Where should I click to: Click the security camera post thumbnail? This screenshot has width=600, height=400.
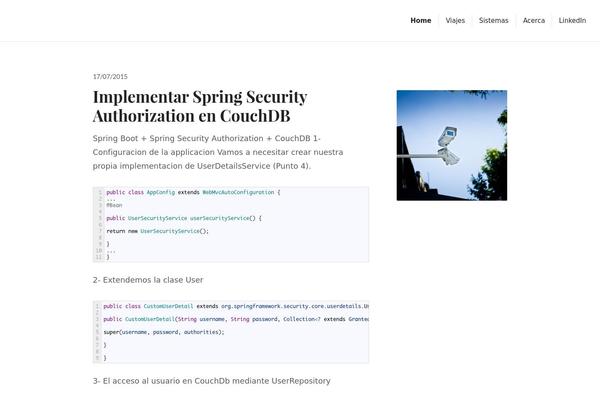[x=452, y=145]
